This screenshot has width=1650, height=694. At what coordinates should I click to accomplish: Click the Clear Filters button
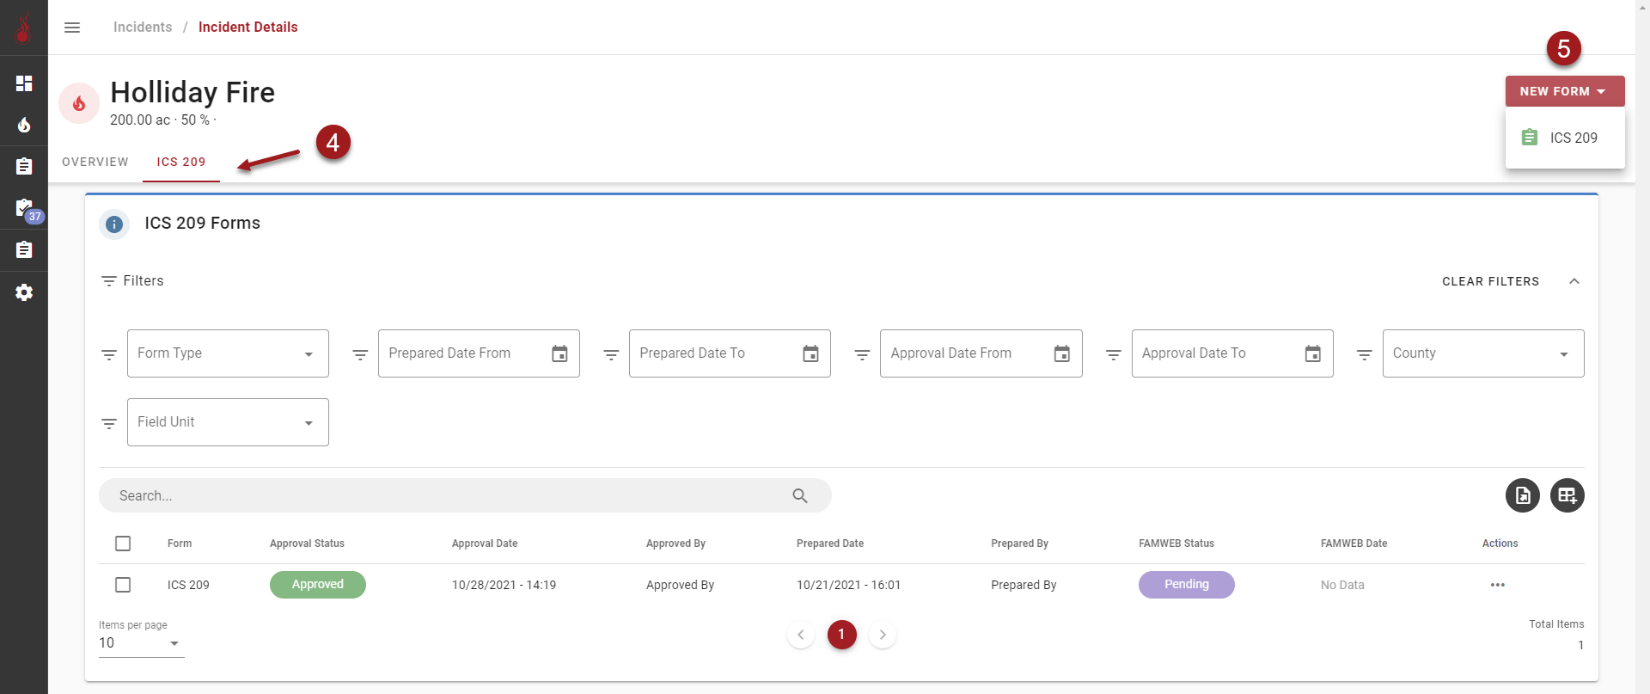click(x=1490, y=281)
